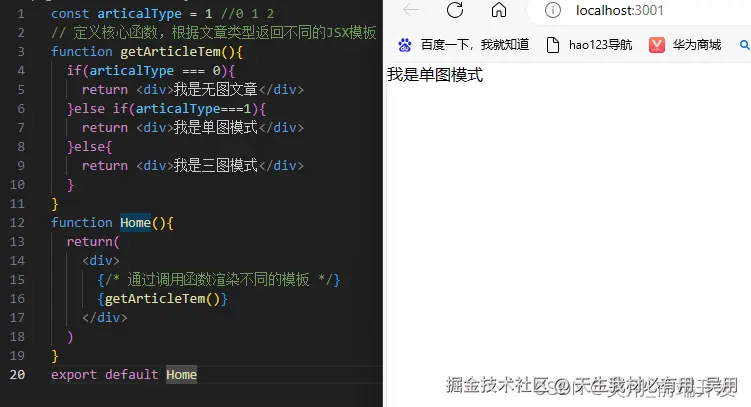Viewport: 751px width, 407px height.
Task: Click 我是单图模式 in code line 7
Action: [216, 127]
